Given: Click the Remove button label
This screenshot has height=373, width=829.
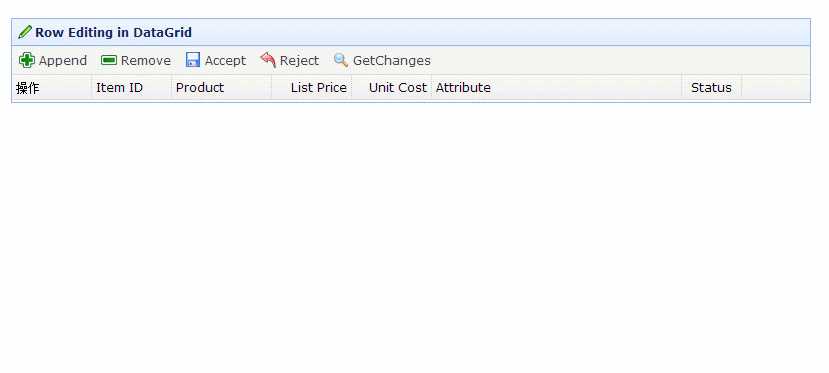Looking at the screenshot, I should (145, 61).
